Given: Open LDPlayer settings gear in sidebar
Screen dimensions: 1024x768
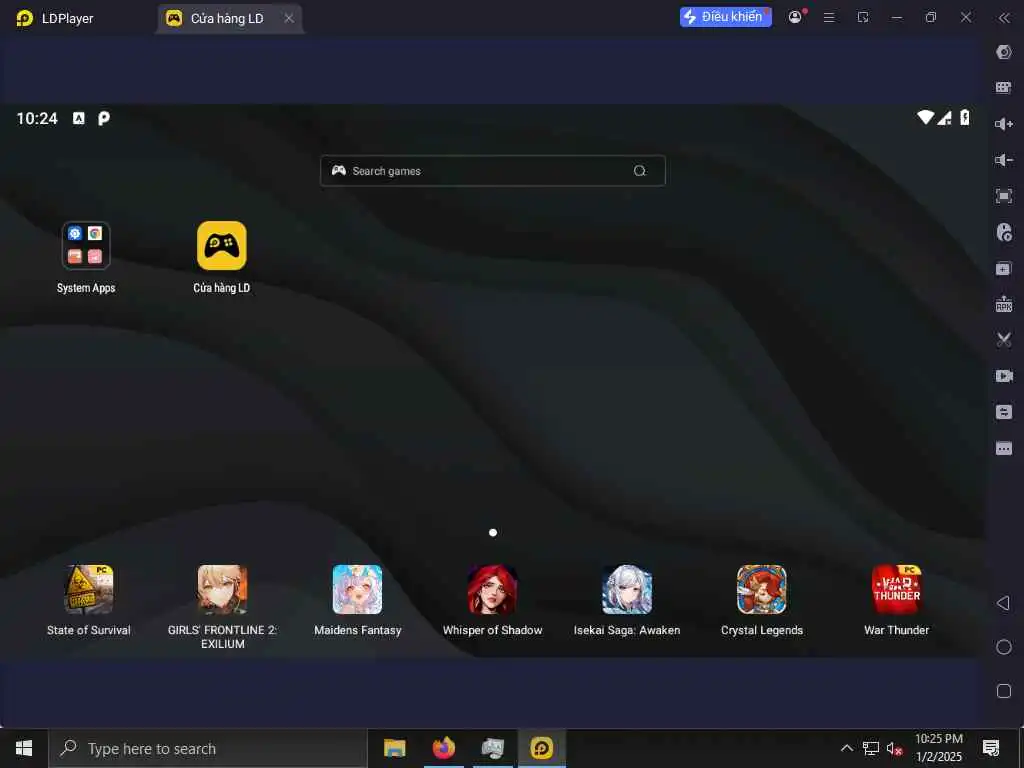Looking at the screenshot, I should coord(1004,52).
